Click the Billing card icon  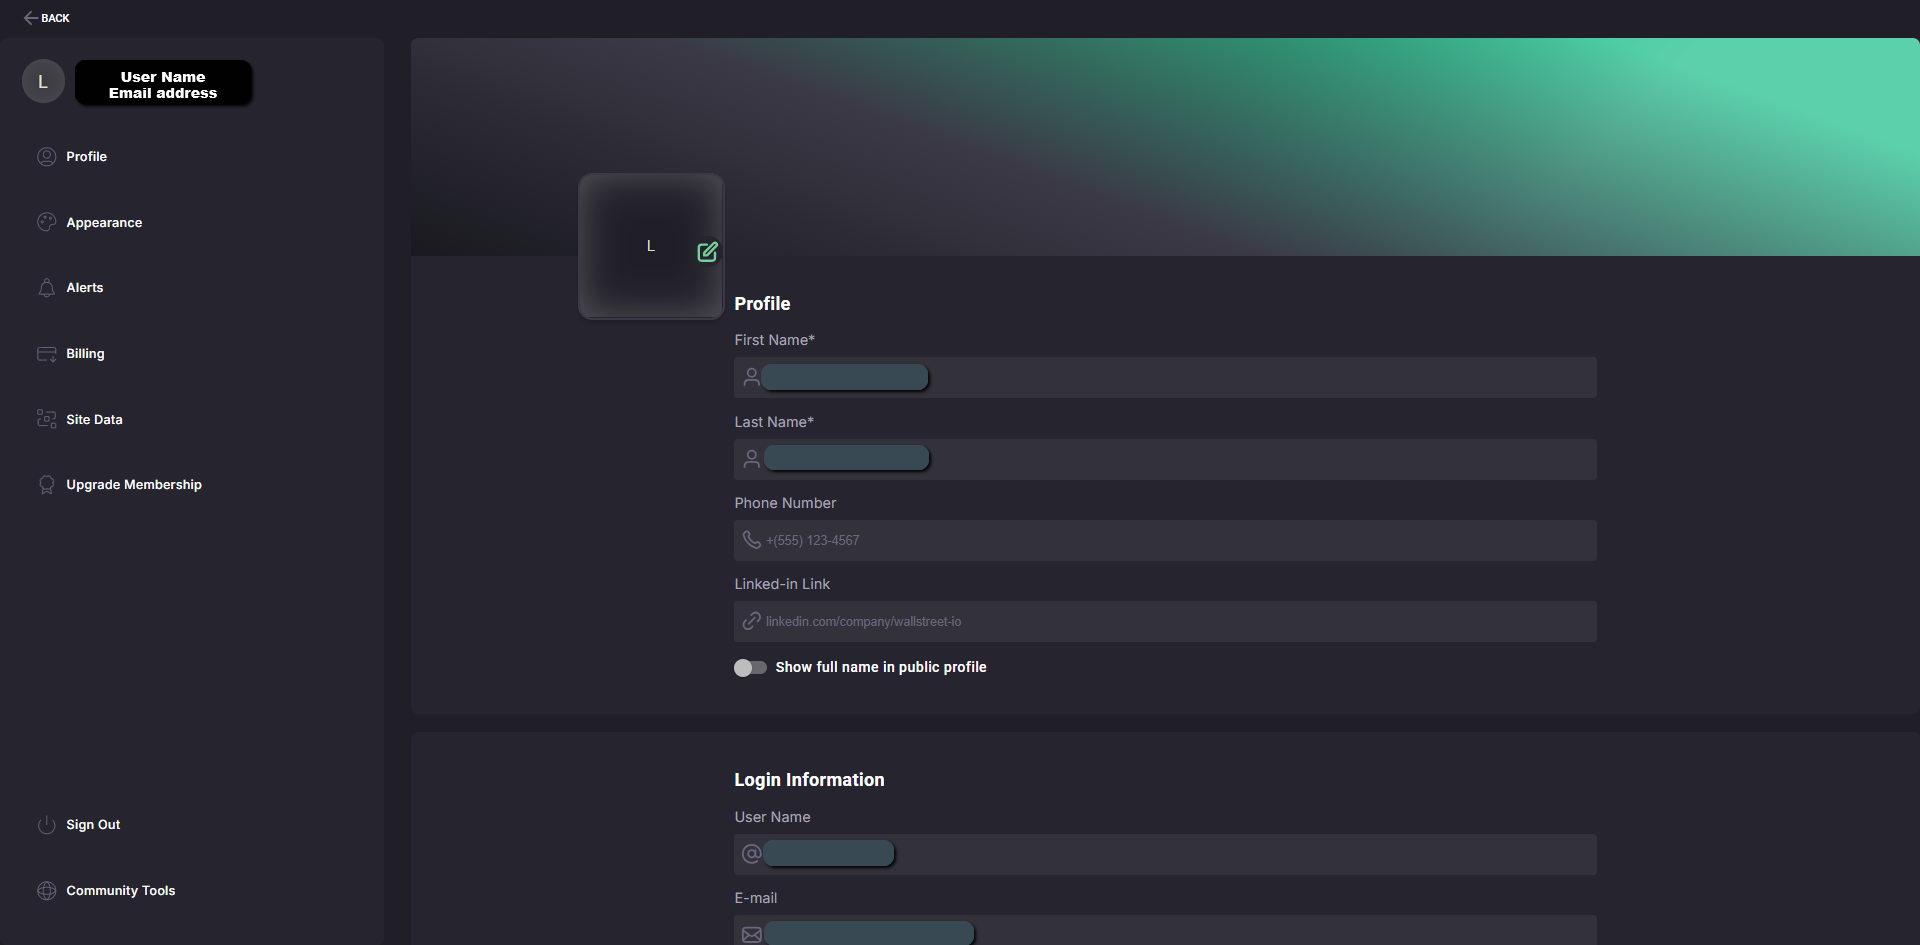point(46,354)
